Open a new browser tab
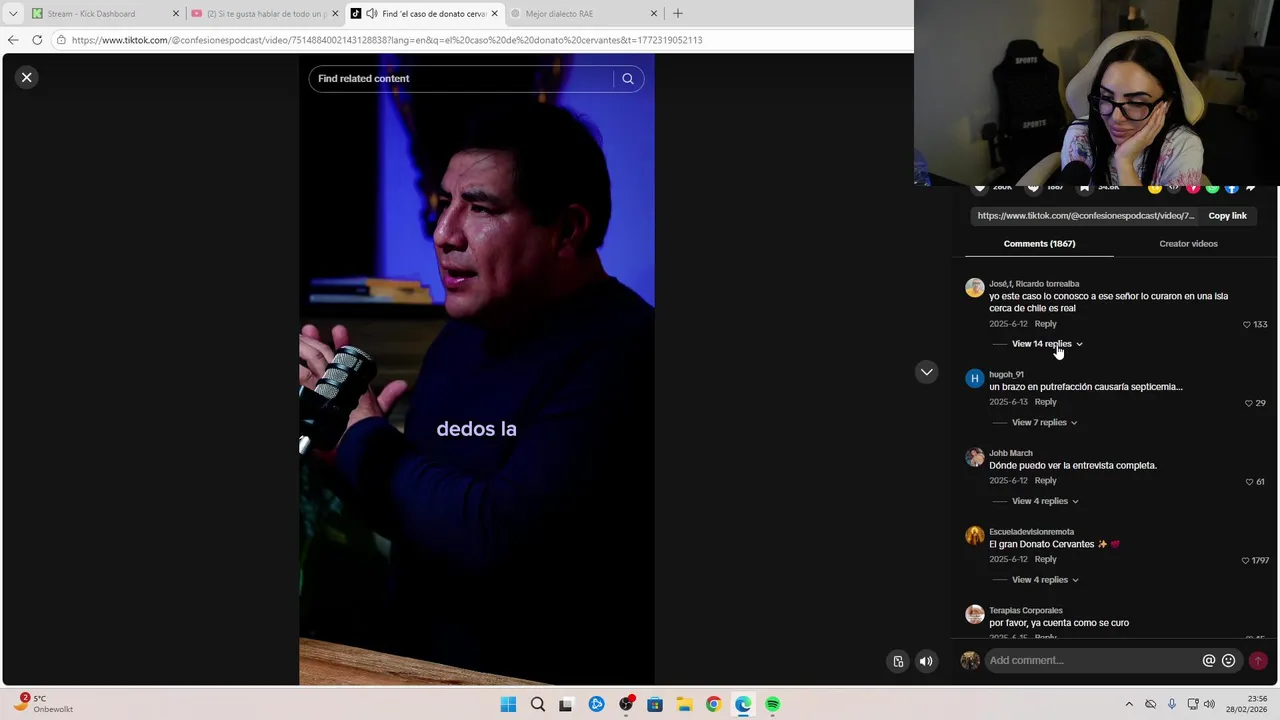 [678, 14]
